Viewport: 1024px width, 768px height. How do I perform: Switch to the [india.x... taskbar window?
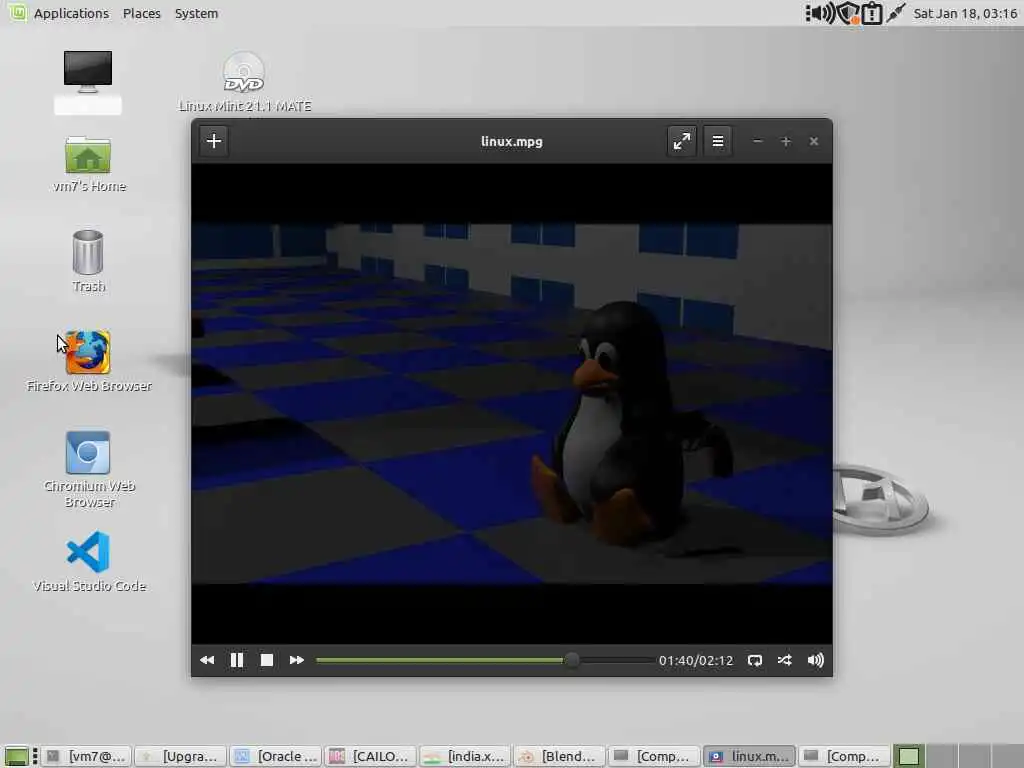466,756
